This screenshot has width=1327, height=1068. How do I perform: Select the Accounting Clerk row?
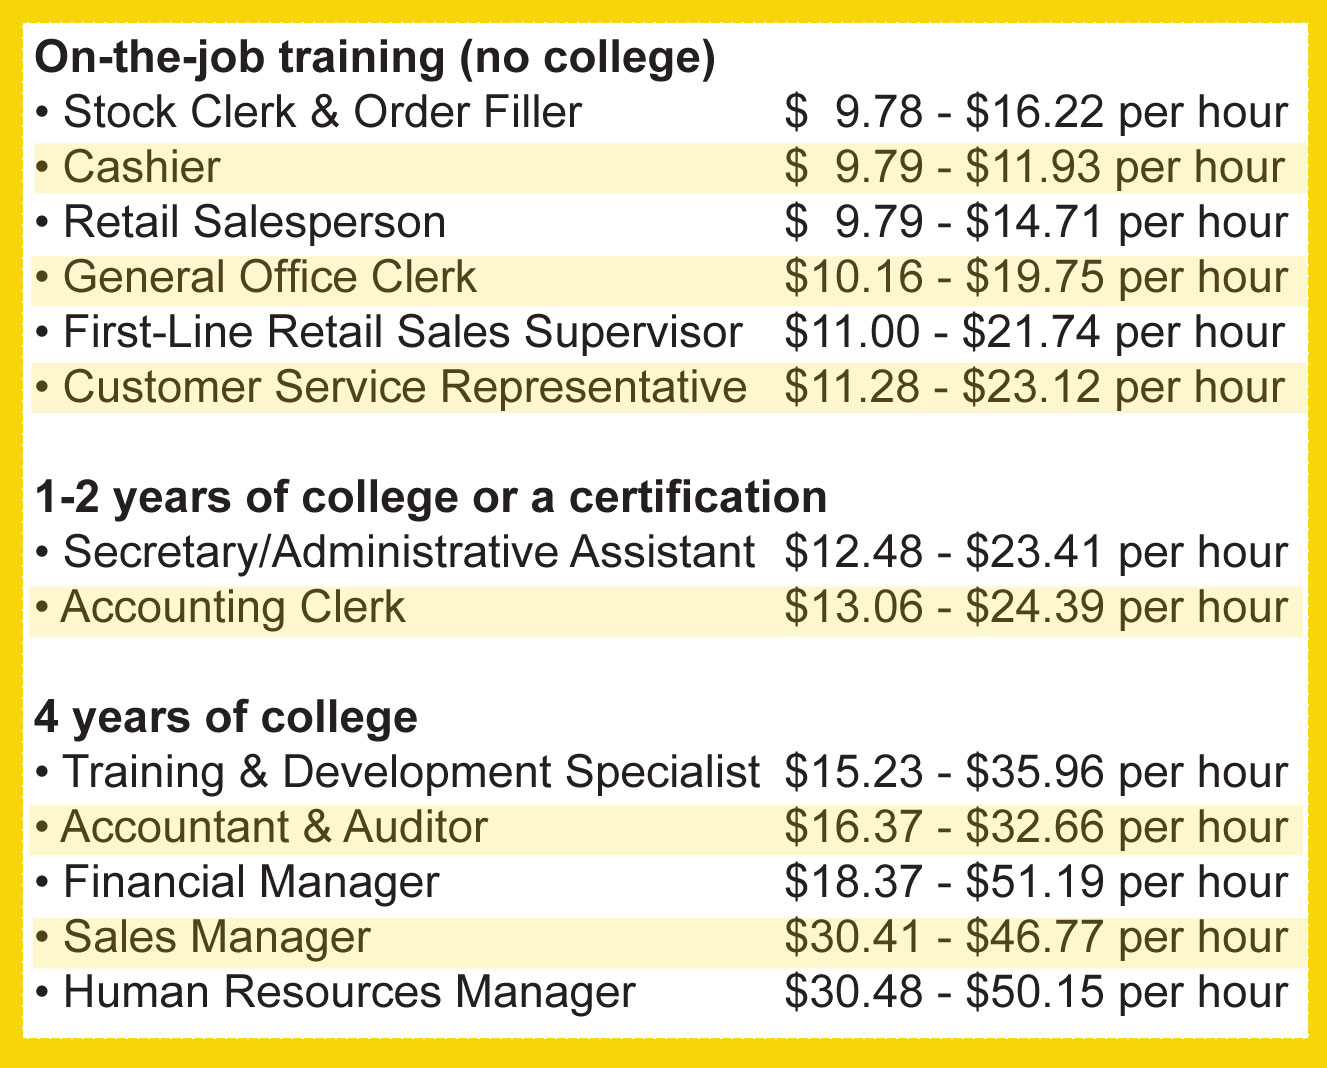(668, 608)
